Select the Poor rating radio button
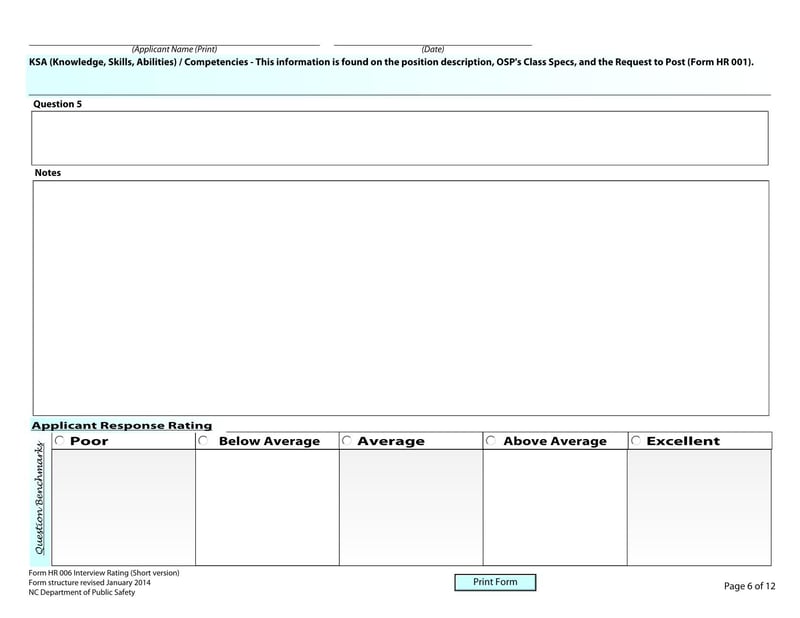 point(59,440)
